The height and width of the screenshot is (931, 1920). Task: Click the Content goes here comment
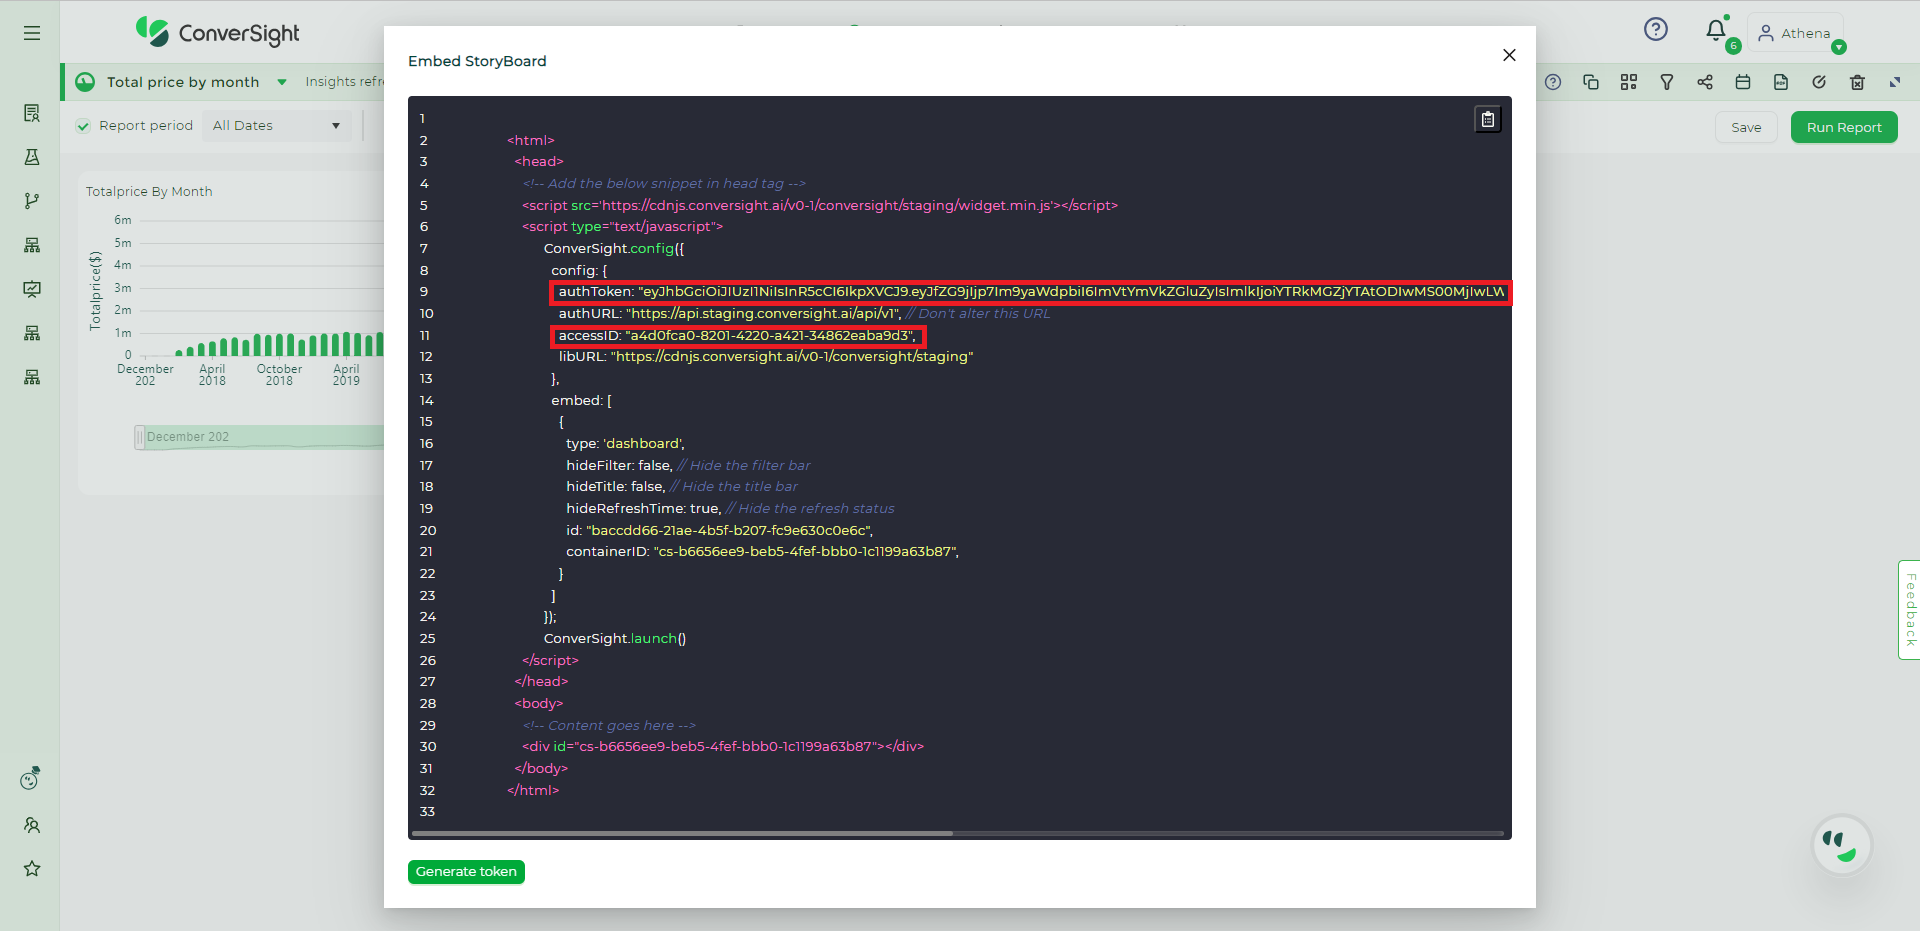(x=608, y=726)
